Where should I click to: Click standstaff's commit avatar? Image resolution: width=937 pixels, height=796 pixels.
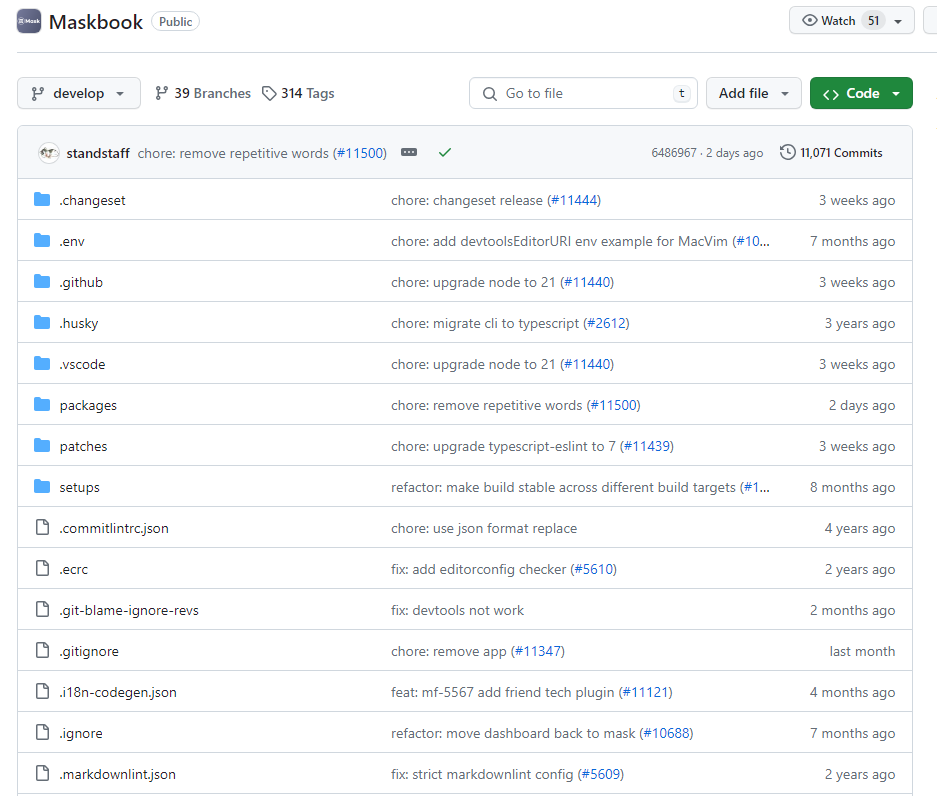48,153
